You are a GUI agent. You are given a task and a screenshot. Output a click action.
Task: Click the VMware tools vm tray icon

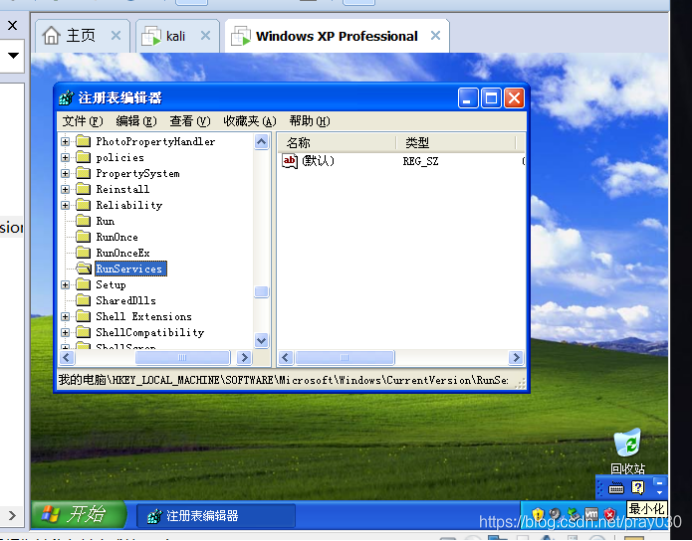point(591,515)
